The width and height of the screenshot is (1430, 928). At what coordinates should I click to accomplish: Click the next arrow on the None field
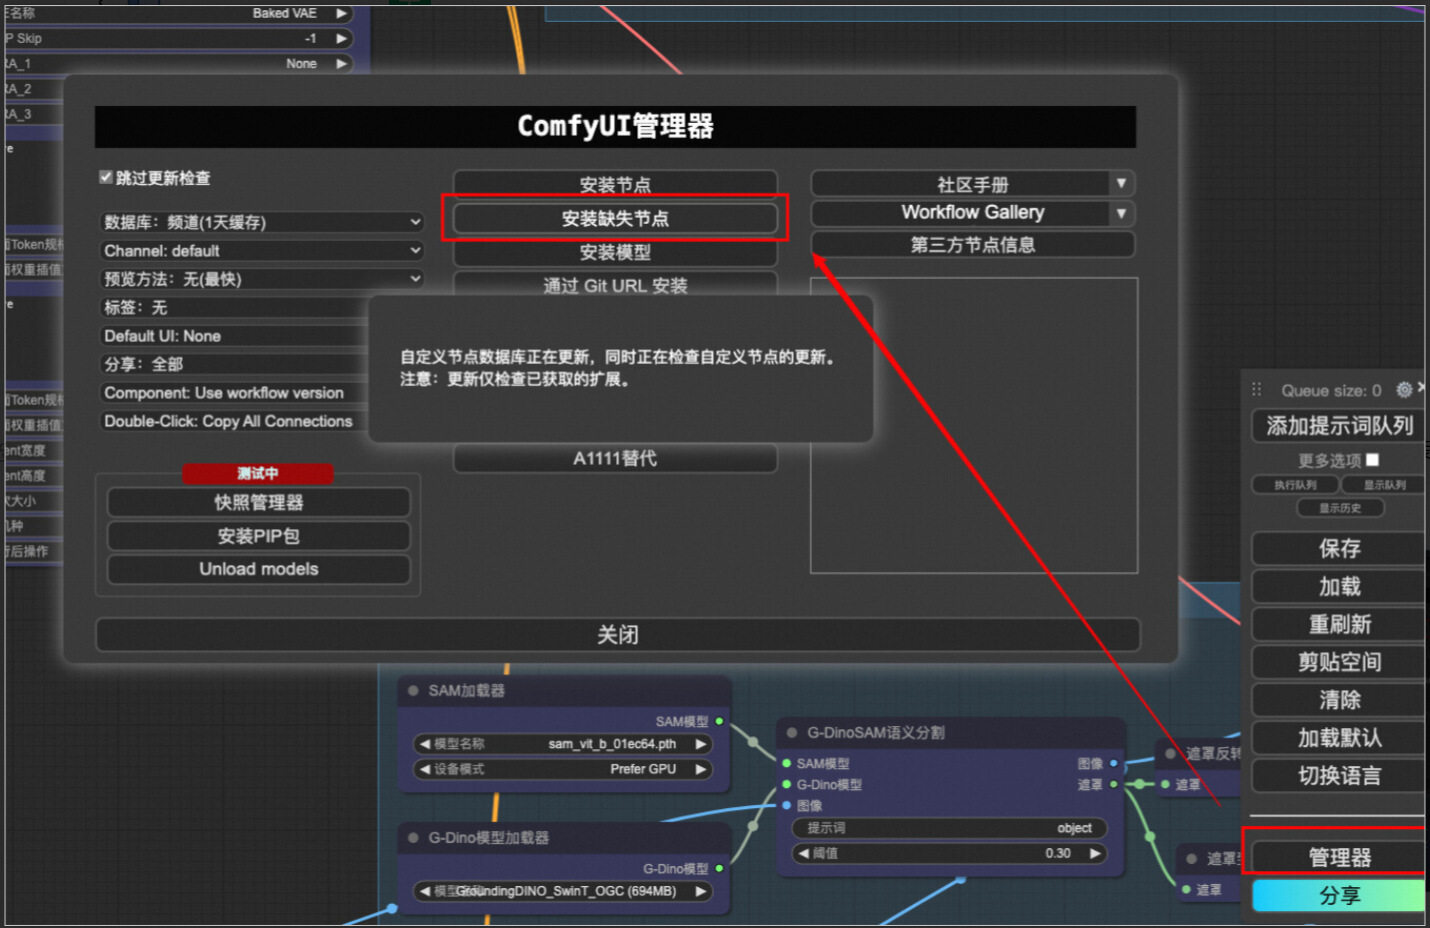pos(342,63)
